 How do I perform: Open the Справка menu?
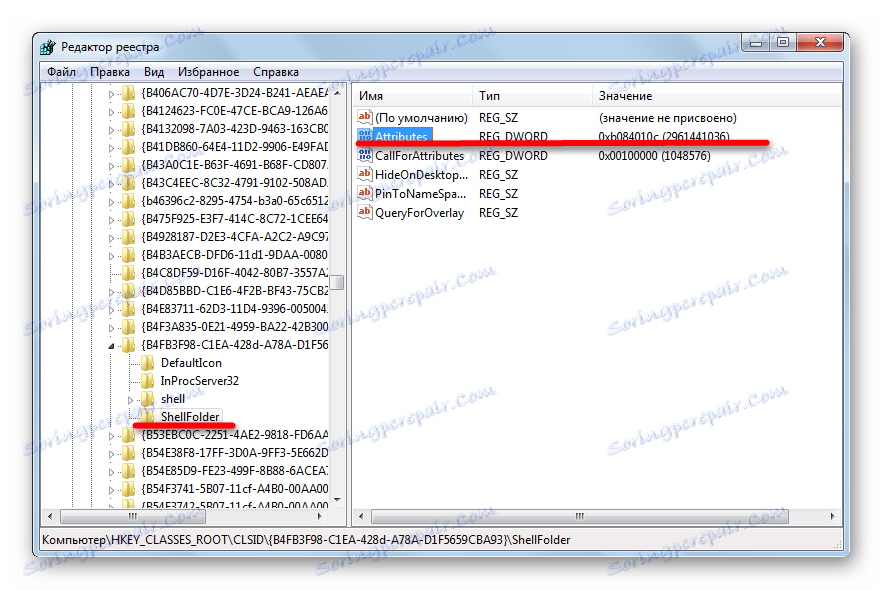tap(275, 72)
